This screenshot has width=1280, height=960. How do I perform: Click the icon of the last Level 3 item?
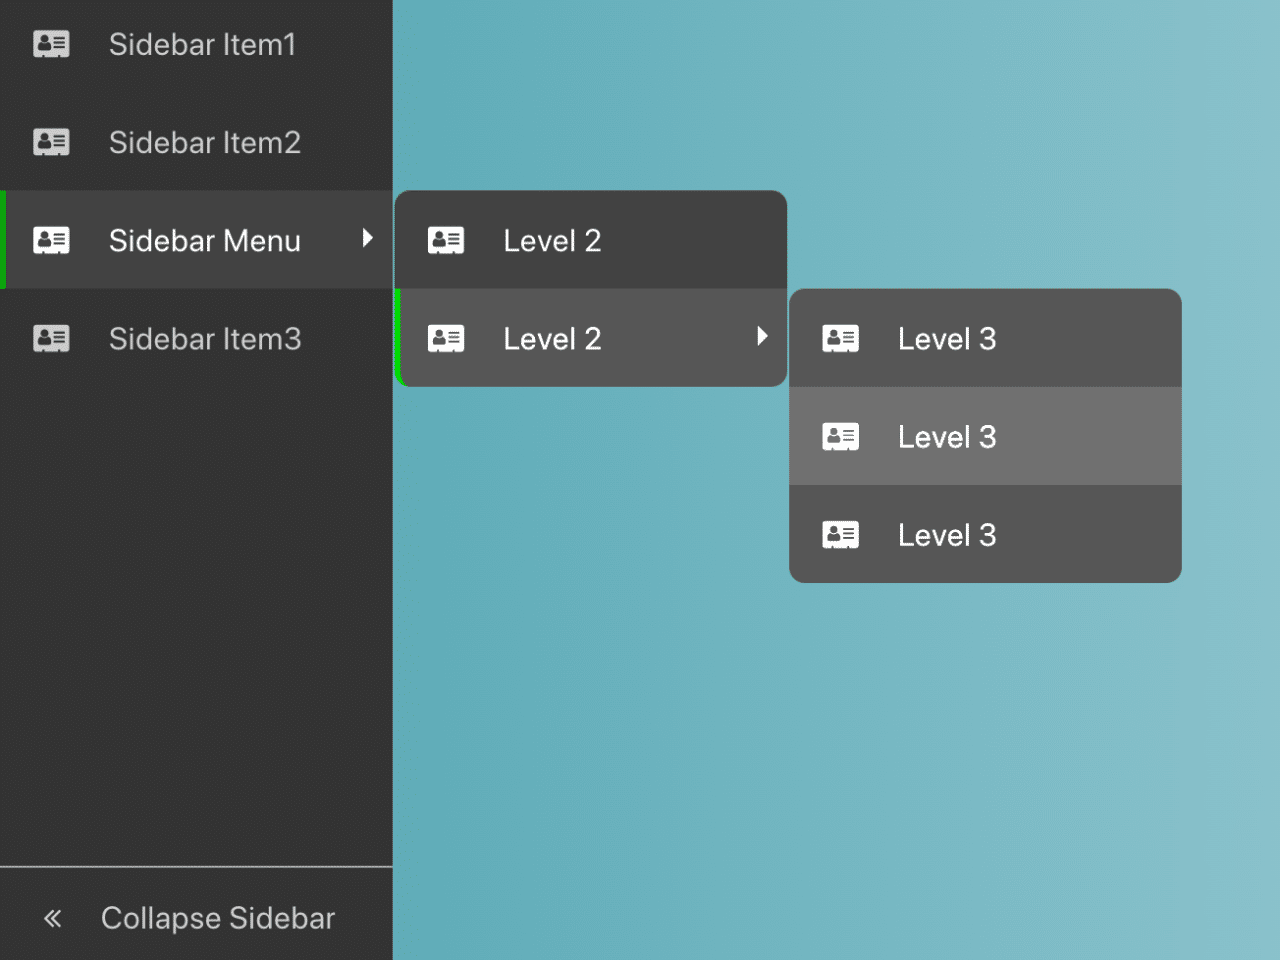click(x=840, y=535)
